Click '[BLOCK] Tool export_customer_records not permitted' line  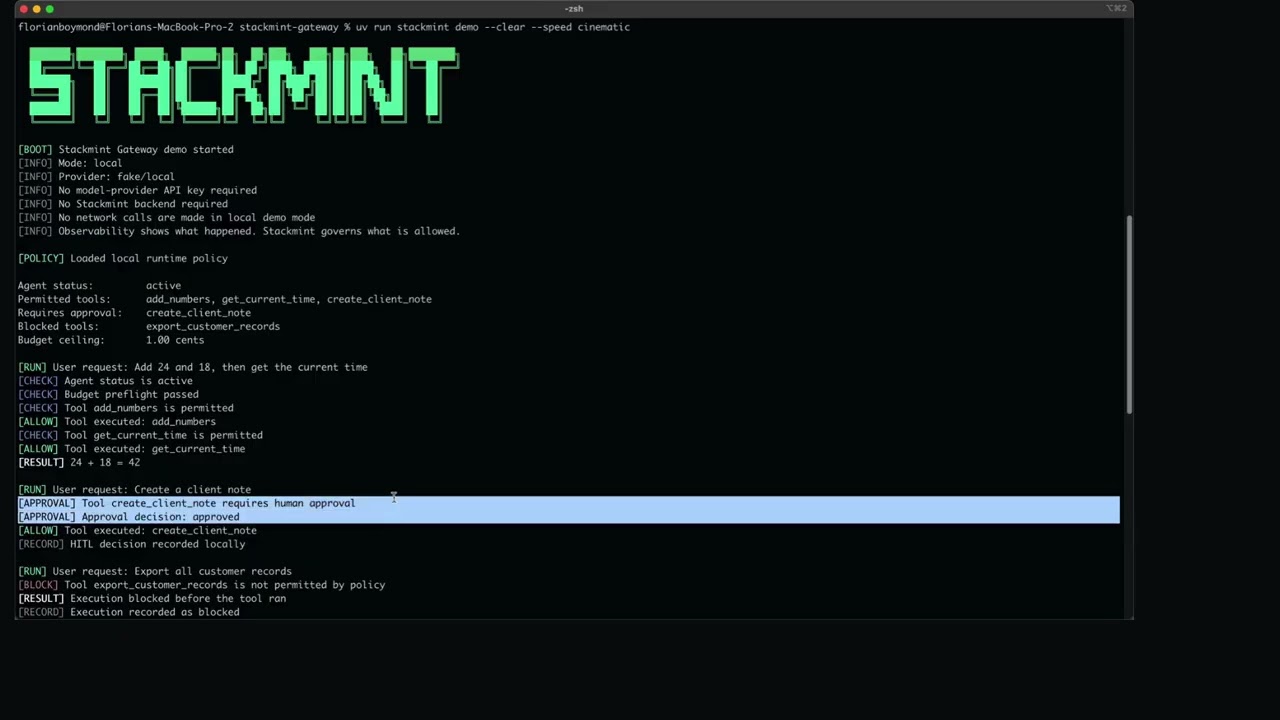tap(201, 585)
